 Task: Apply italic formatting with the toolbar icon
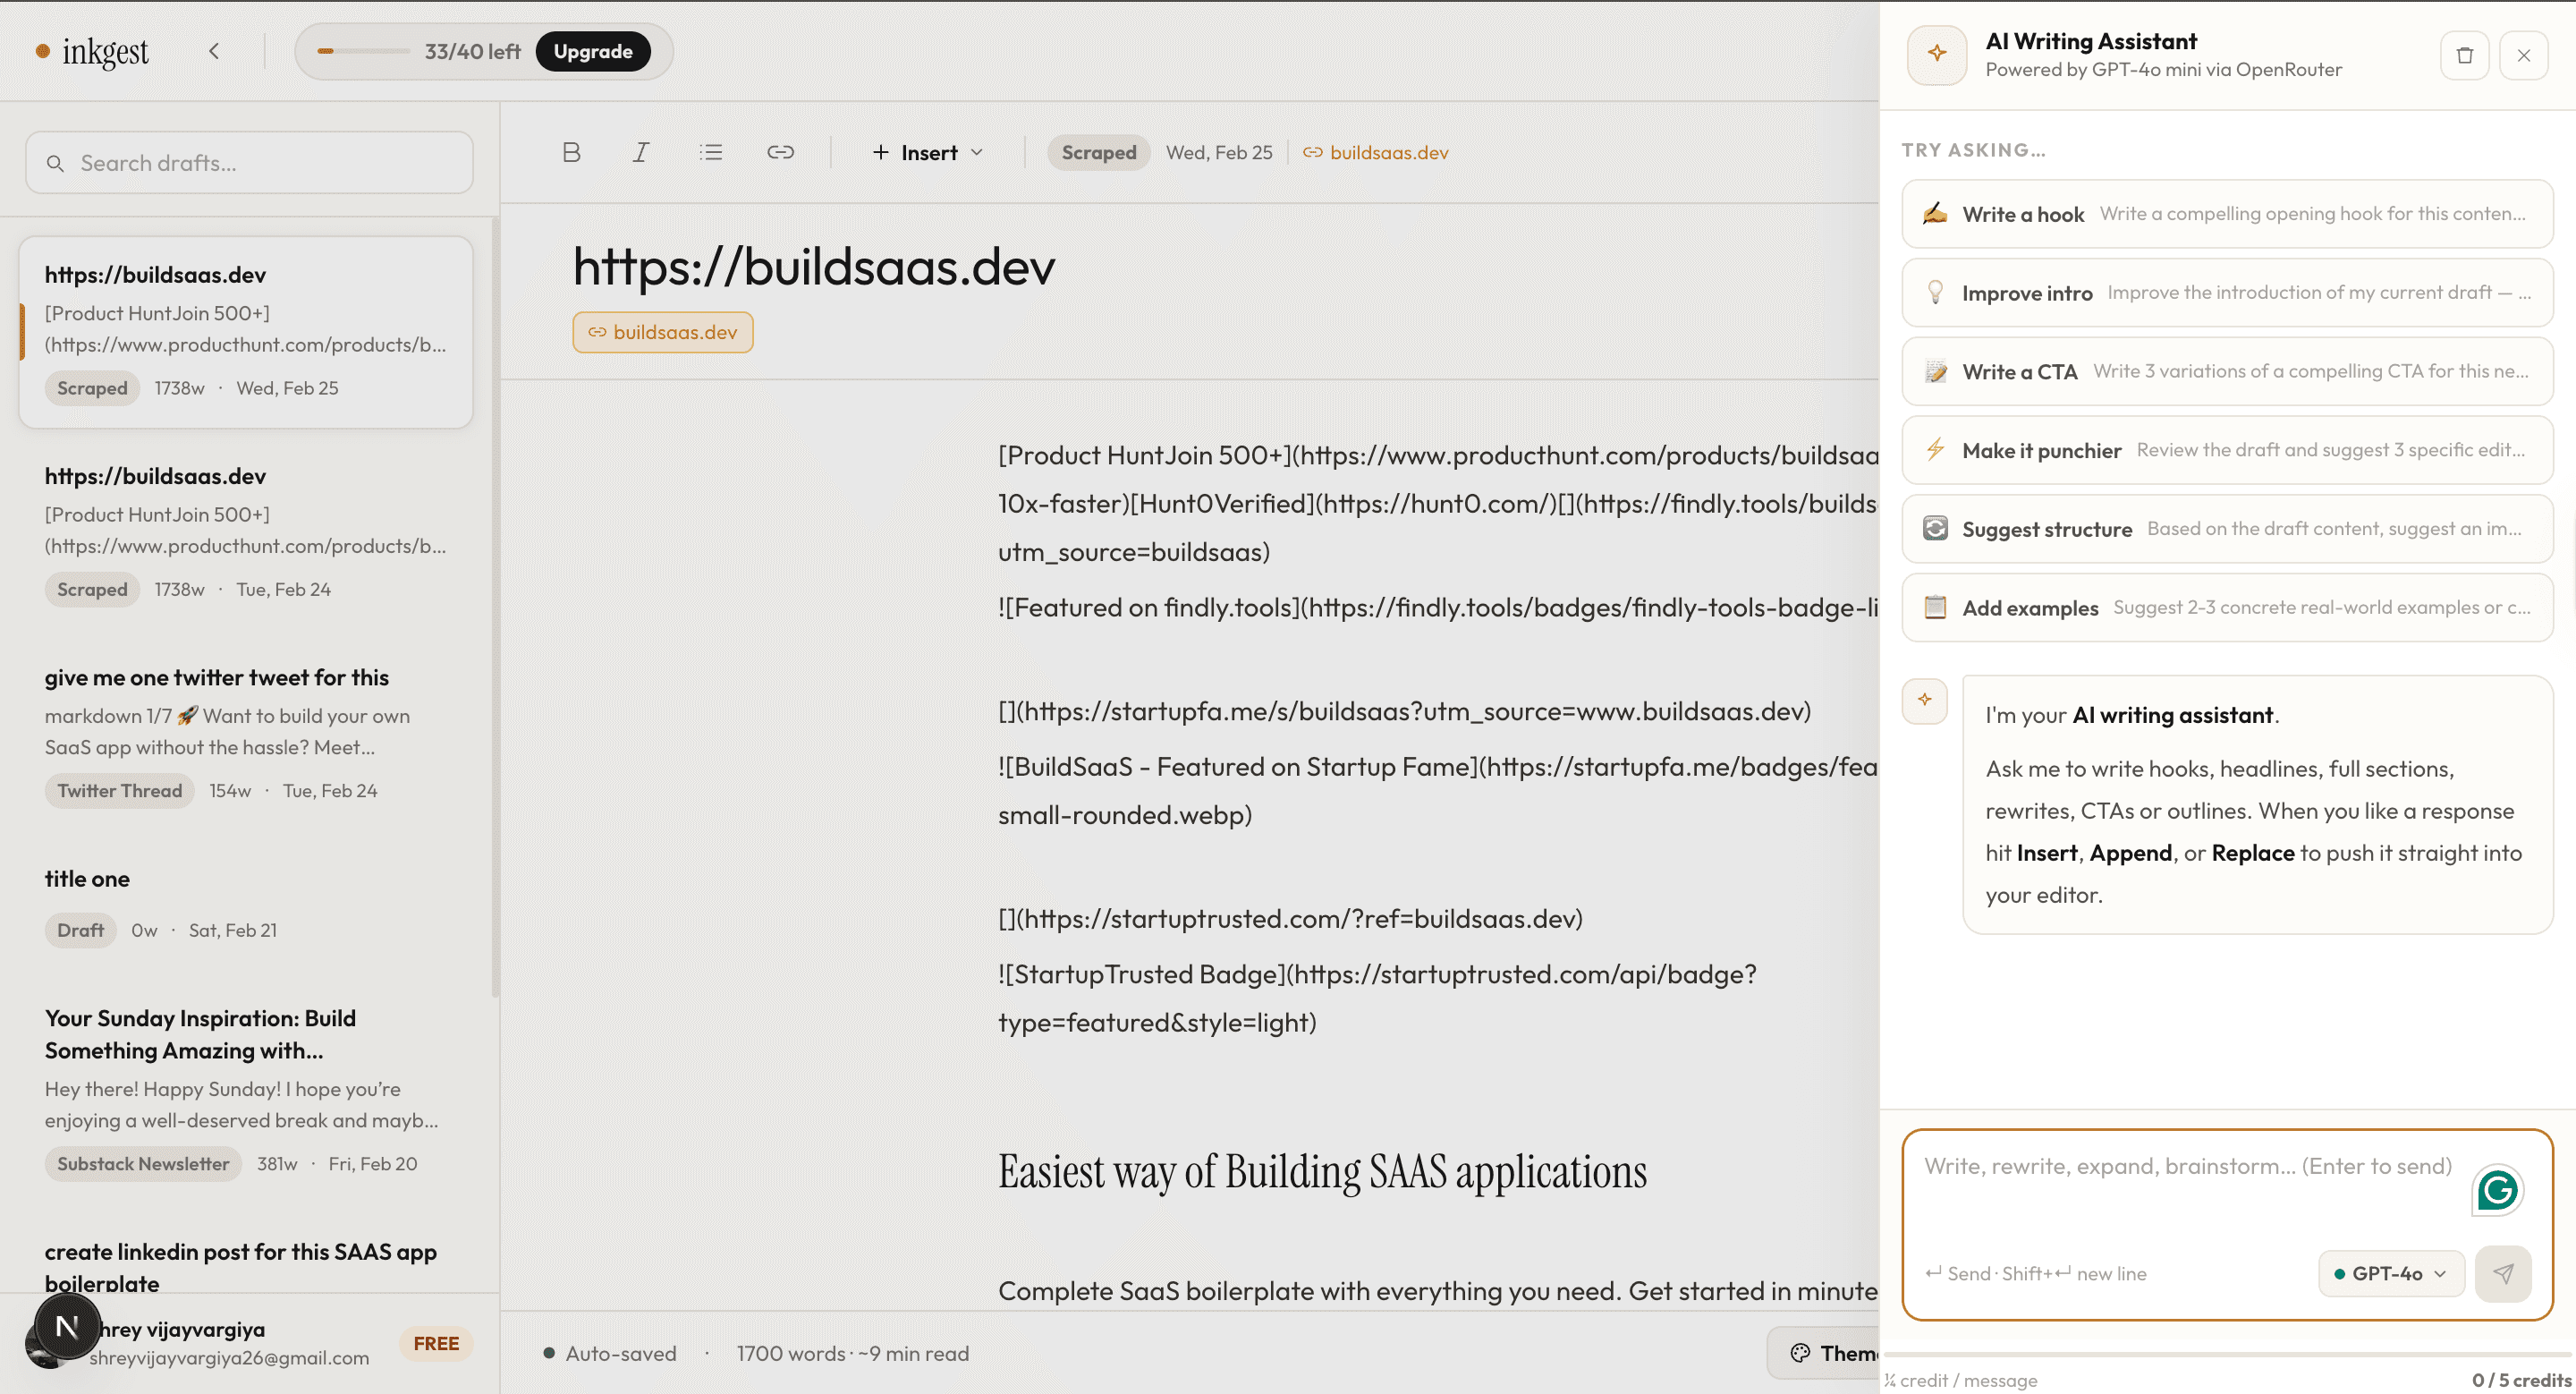pos(640,152)
